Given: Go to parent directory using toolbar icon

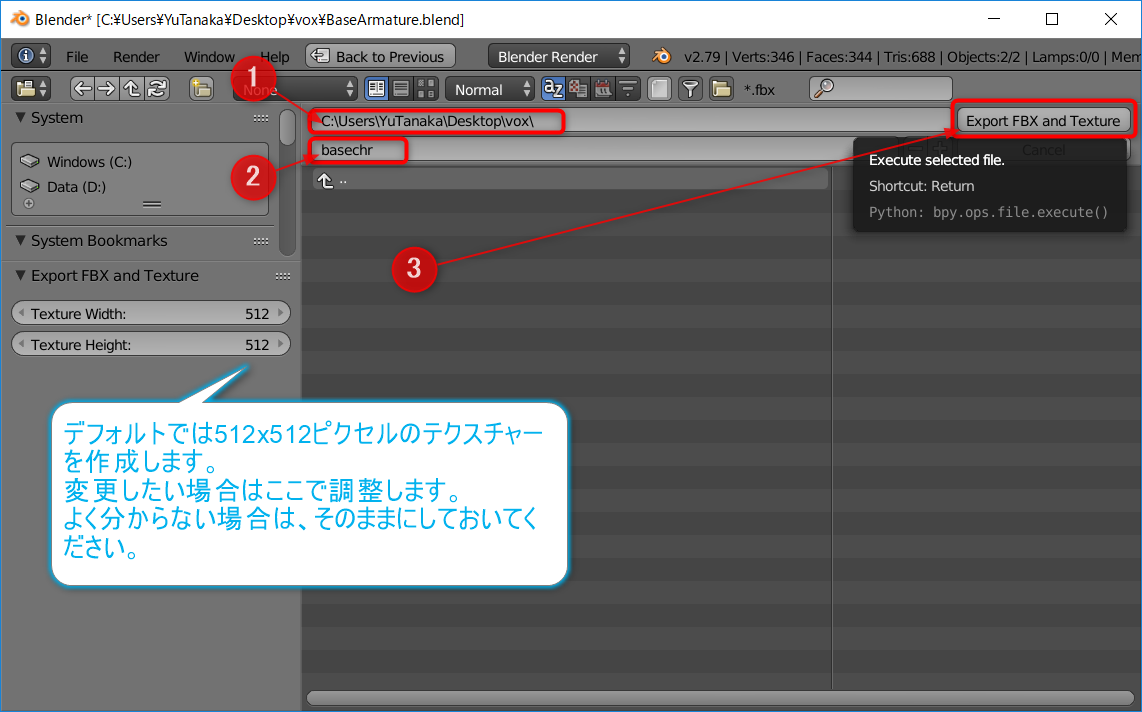Looking at the screenshot, I should (131, 89).
